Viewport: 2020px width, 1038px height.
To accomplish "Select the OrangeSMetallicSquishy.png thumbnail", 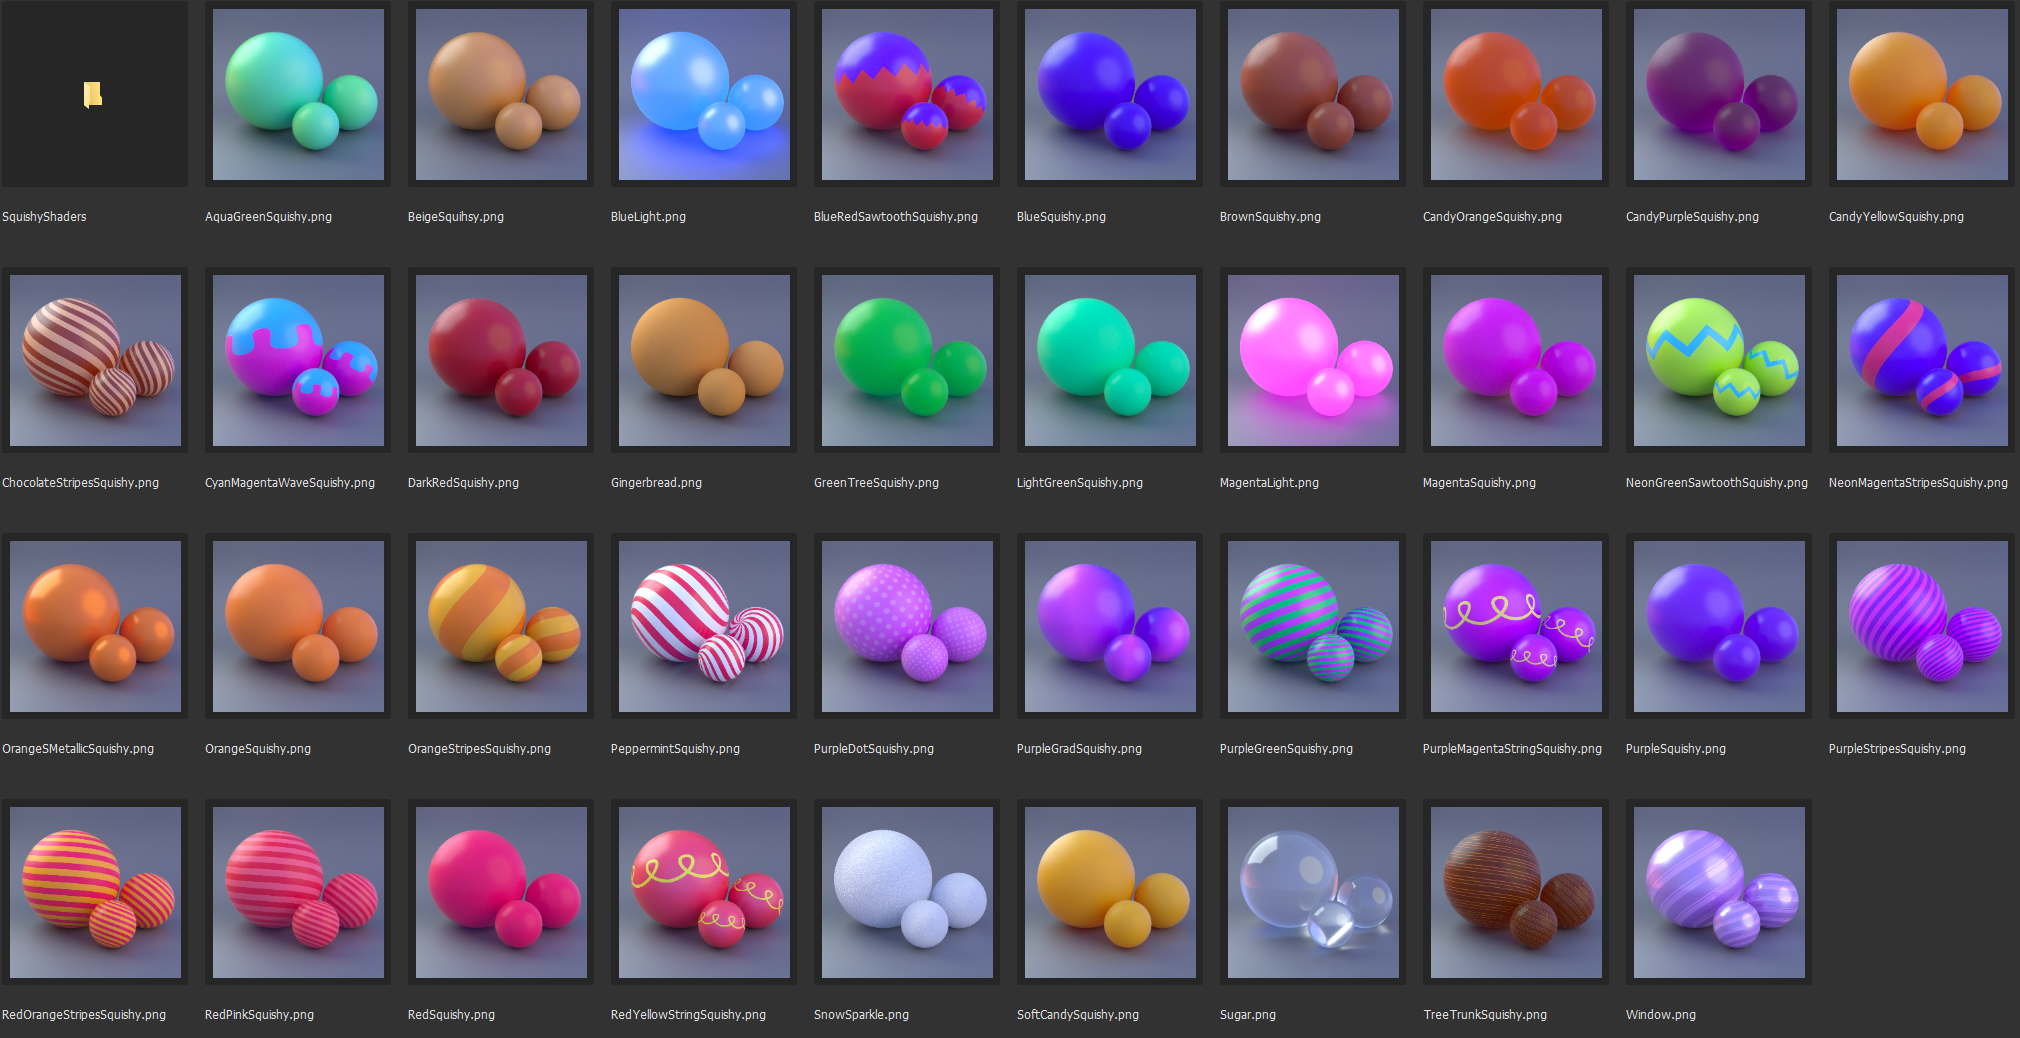I will (x=95, y=627).
